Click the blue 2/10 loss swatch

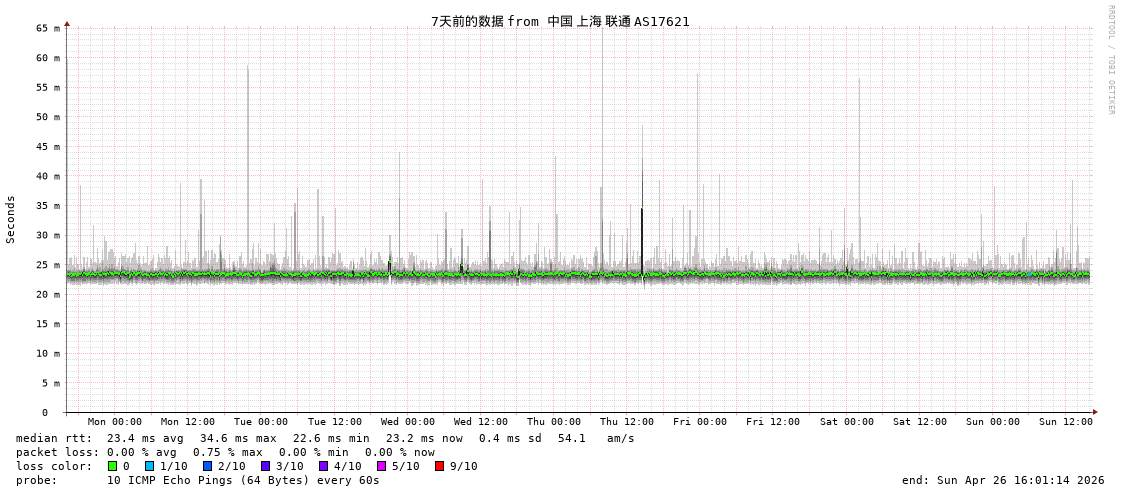tap(207, 466)
